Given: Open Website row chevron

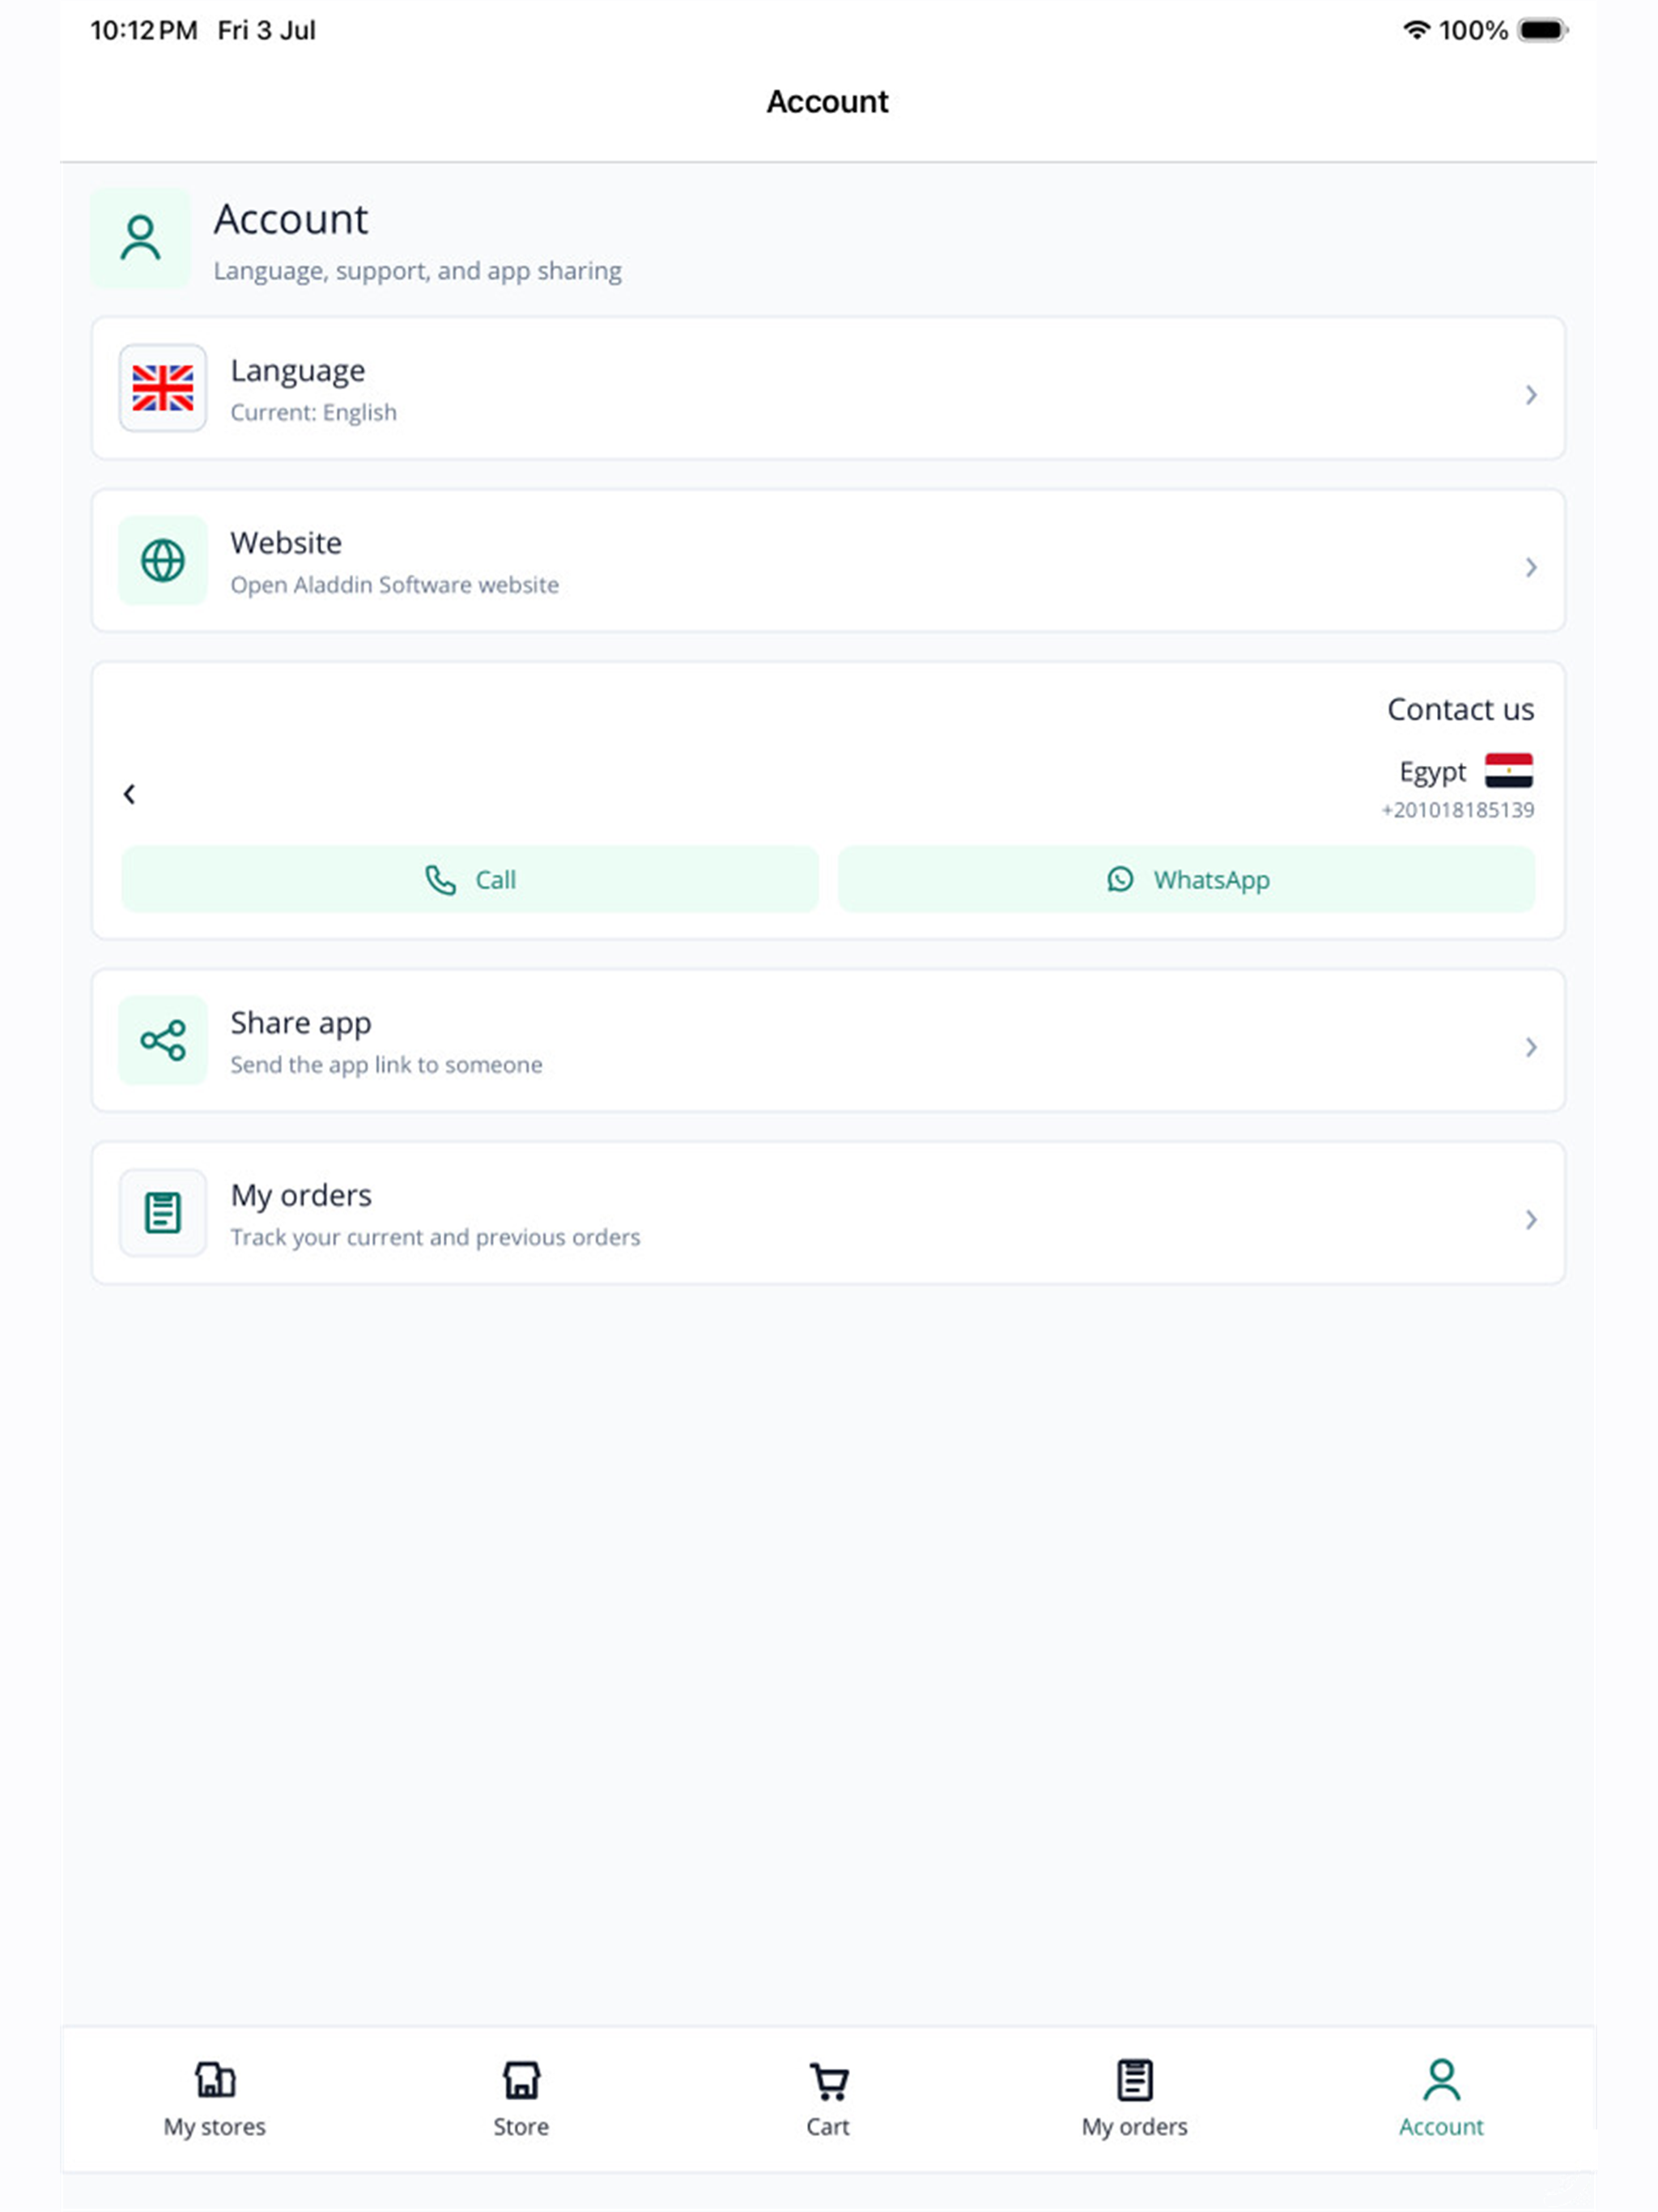Looking at the screenshot, I should pyautogui.click(x=1531, y=568).
